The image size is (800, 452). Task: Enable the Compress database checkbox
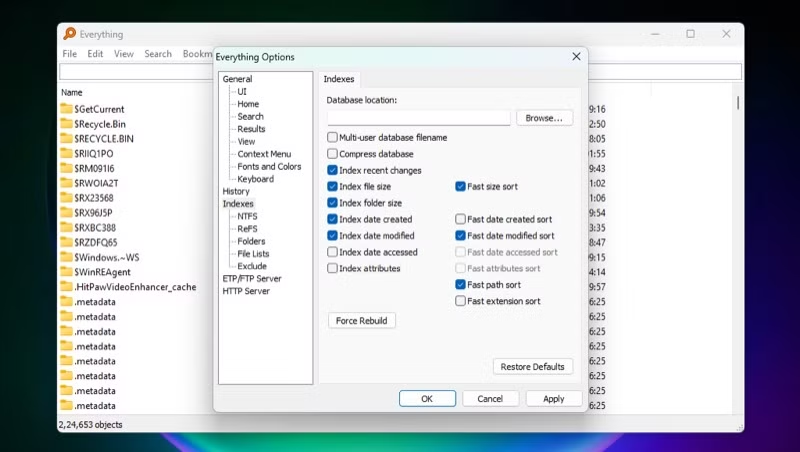point(332,154)
